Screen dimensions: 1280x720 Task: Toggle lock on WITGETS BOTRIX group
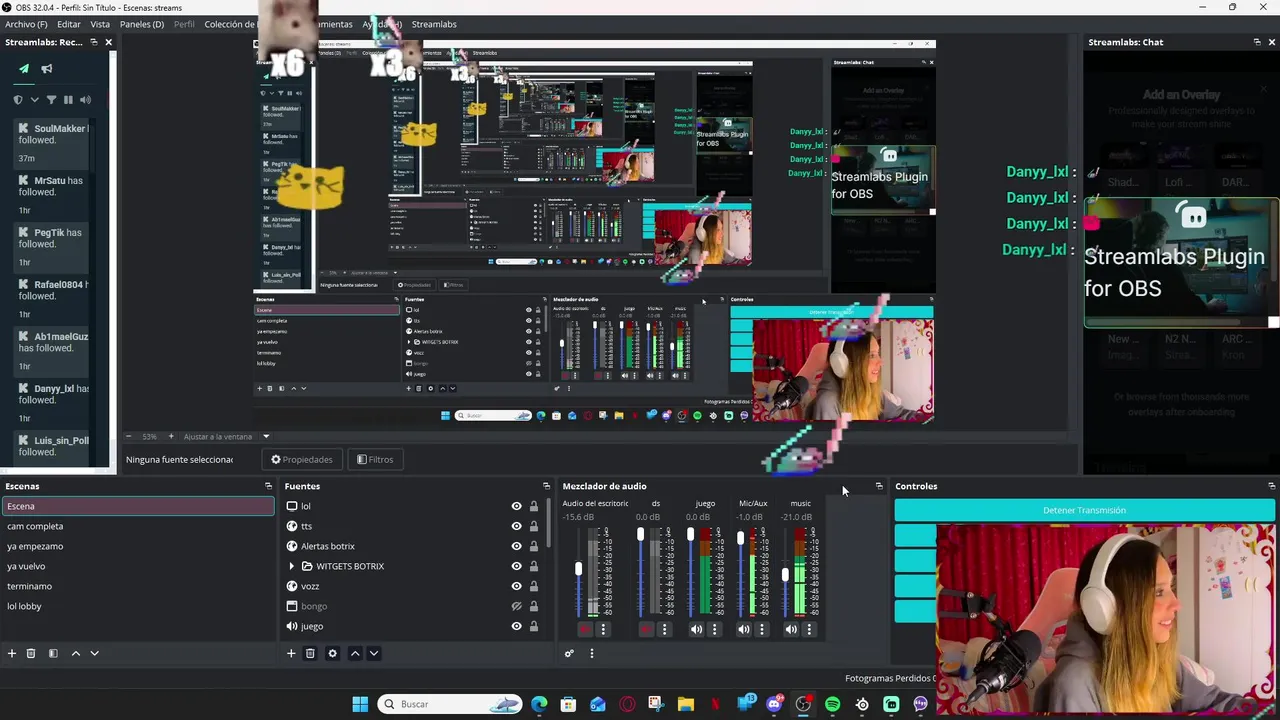coord(533,566)
